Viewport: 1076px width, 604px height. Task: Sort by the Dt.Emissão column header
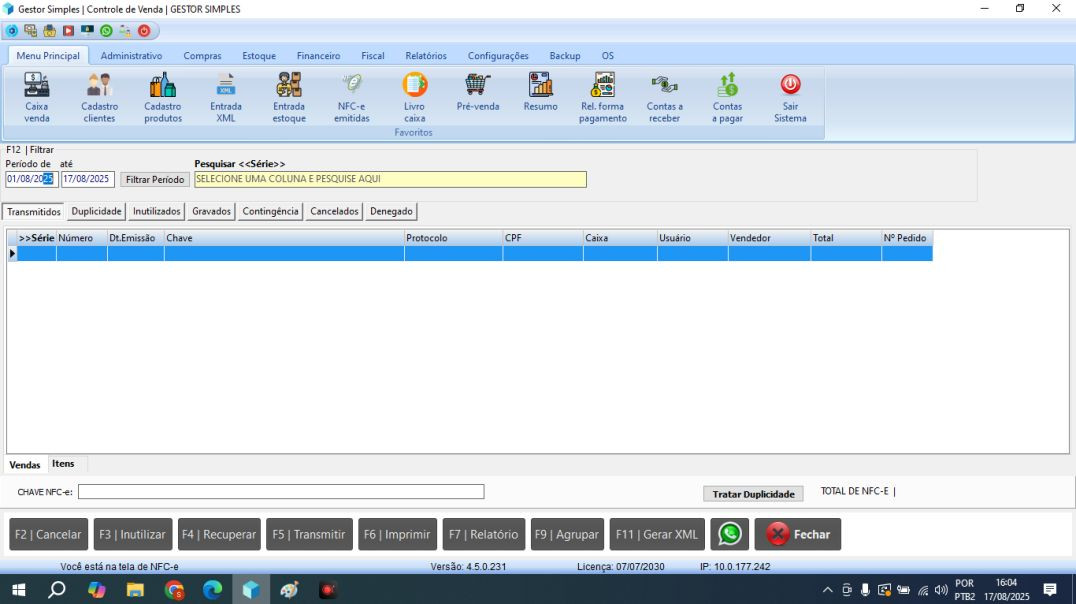[135, 238]
